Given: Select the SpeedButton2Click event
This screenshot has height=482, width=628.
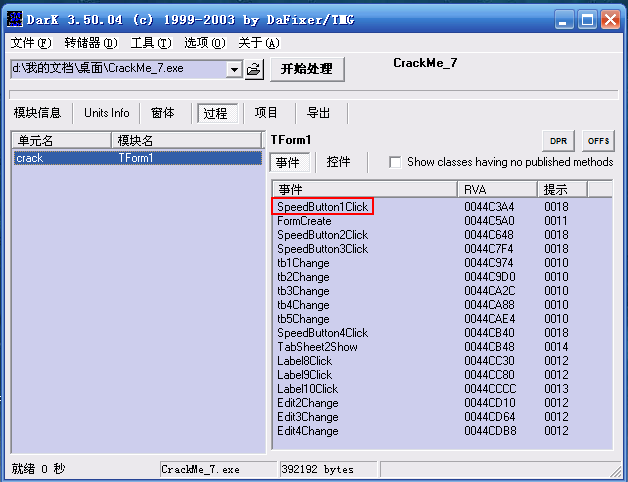Looking at the screenshot, I should pyautogui.click(x=322, y=235).
